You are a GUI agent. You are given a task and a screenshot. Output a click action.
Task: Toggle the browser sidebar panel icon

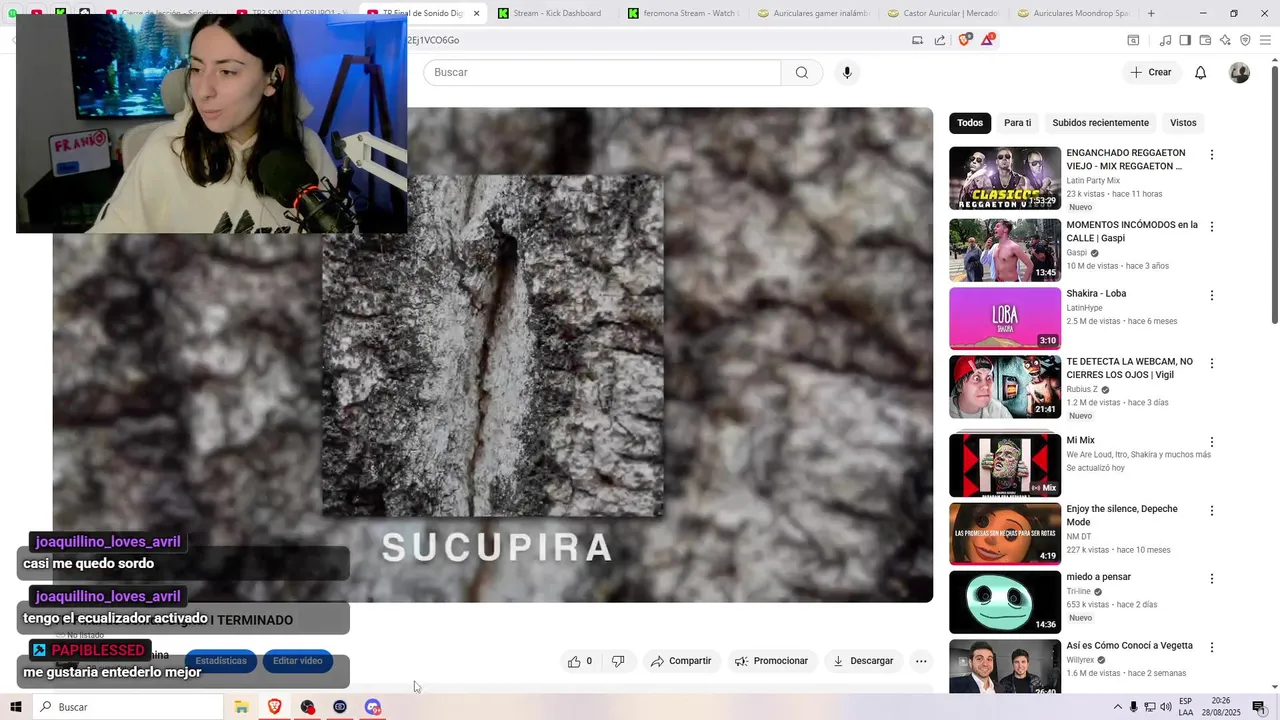click(x=1185, y=40)
